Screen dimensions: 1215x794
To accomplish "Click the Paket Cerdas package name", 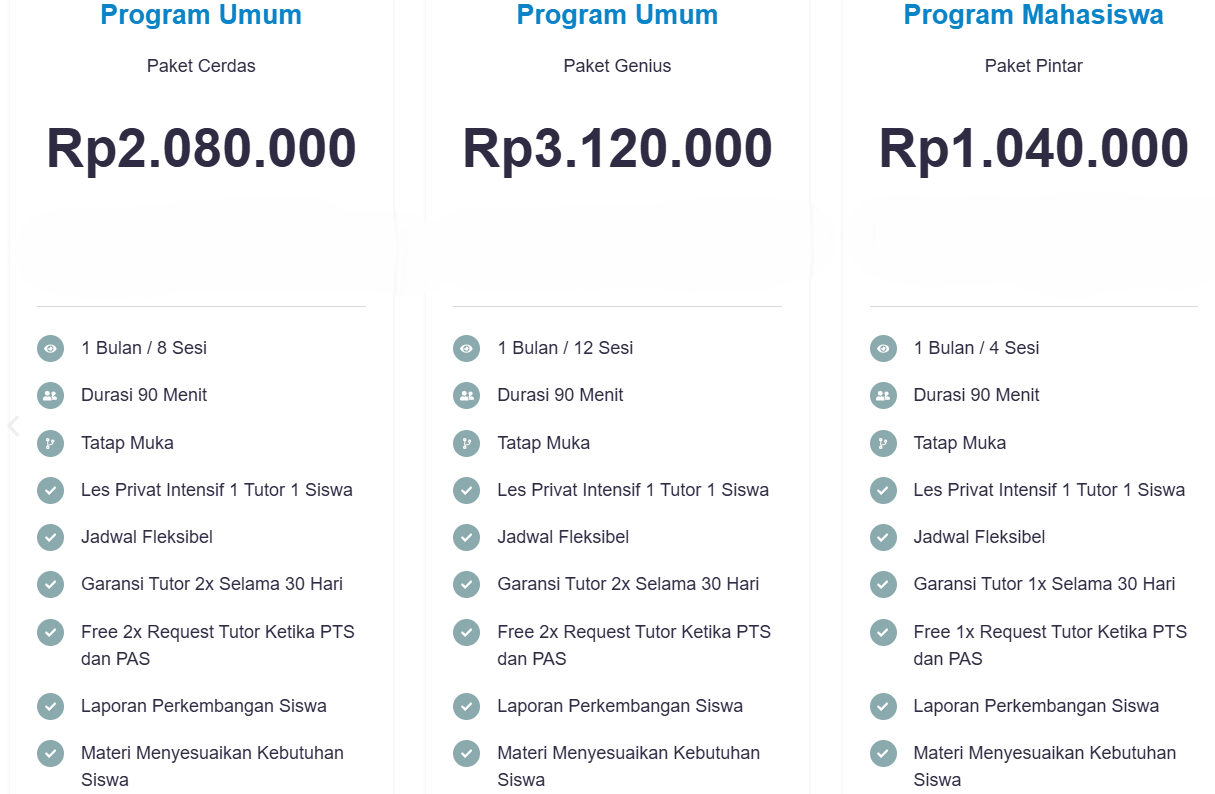I will [x=201, y=66].
